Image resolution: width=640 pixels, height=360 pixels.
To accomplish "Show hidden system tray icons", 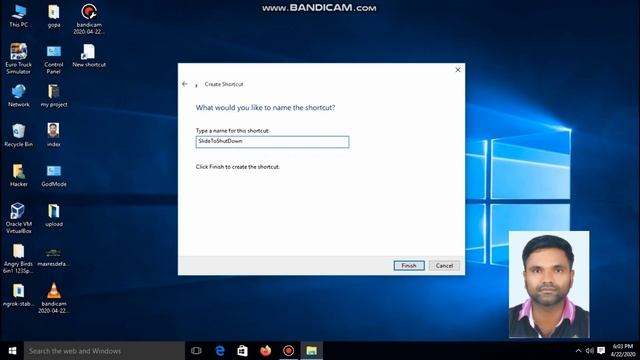I will point(578,351).
